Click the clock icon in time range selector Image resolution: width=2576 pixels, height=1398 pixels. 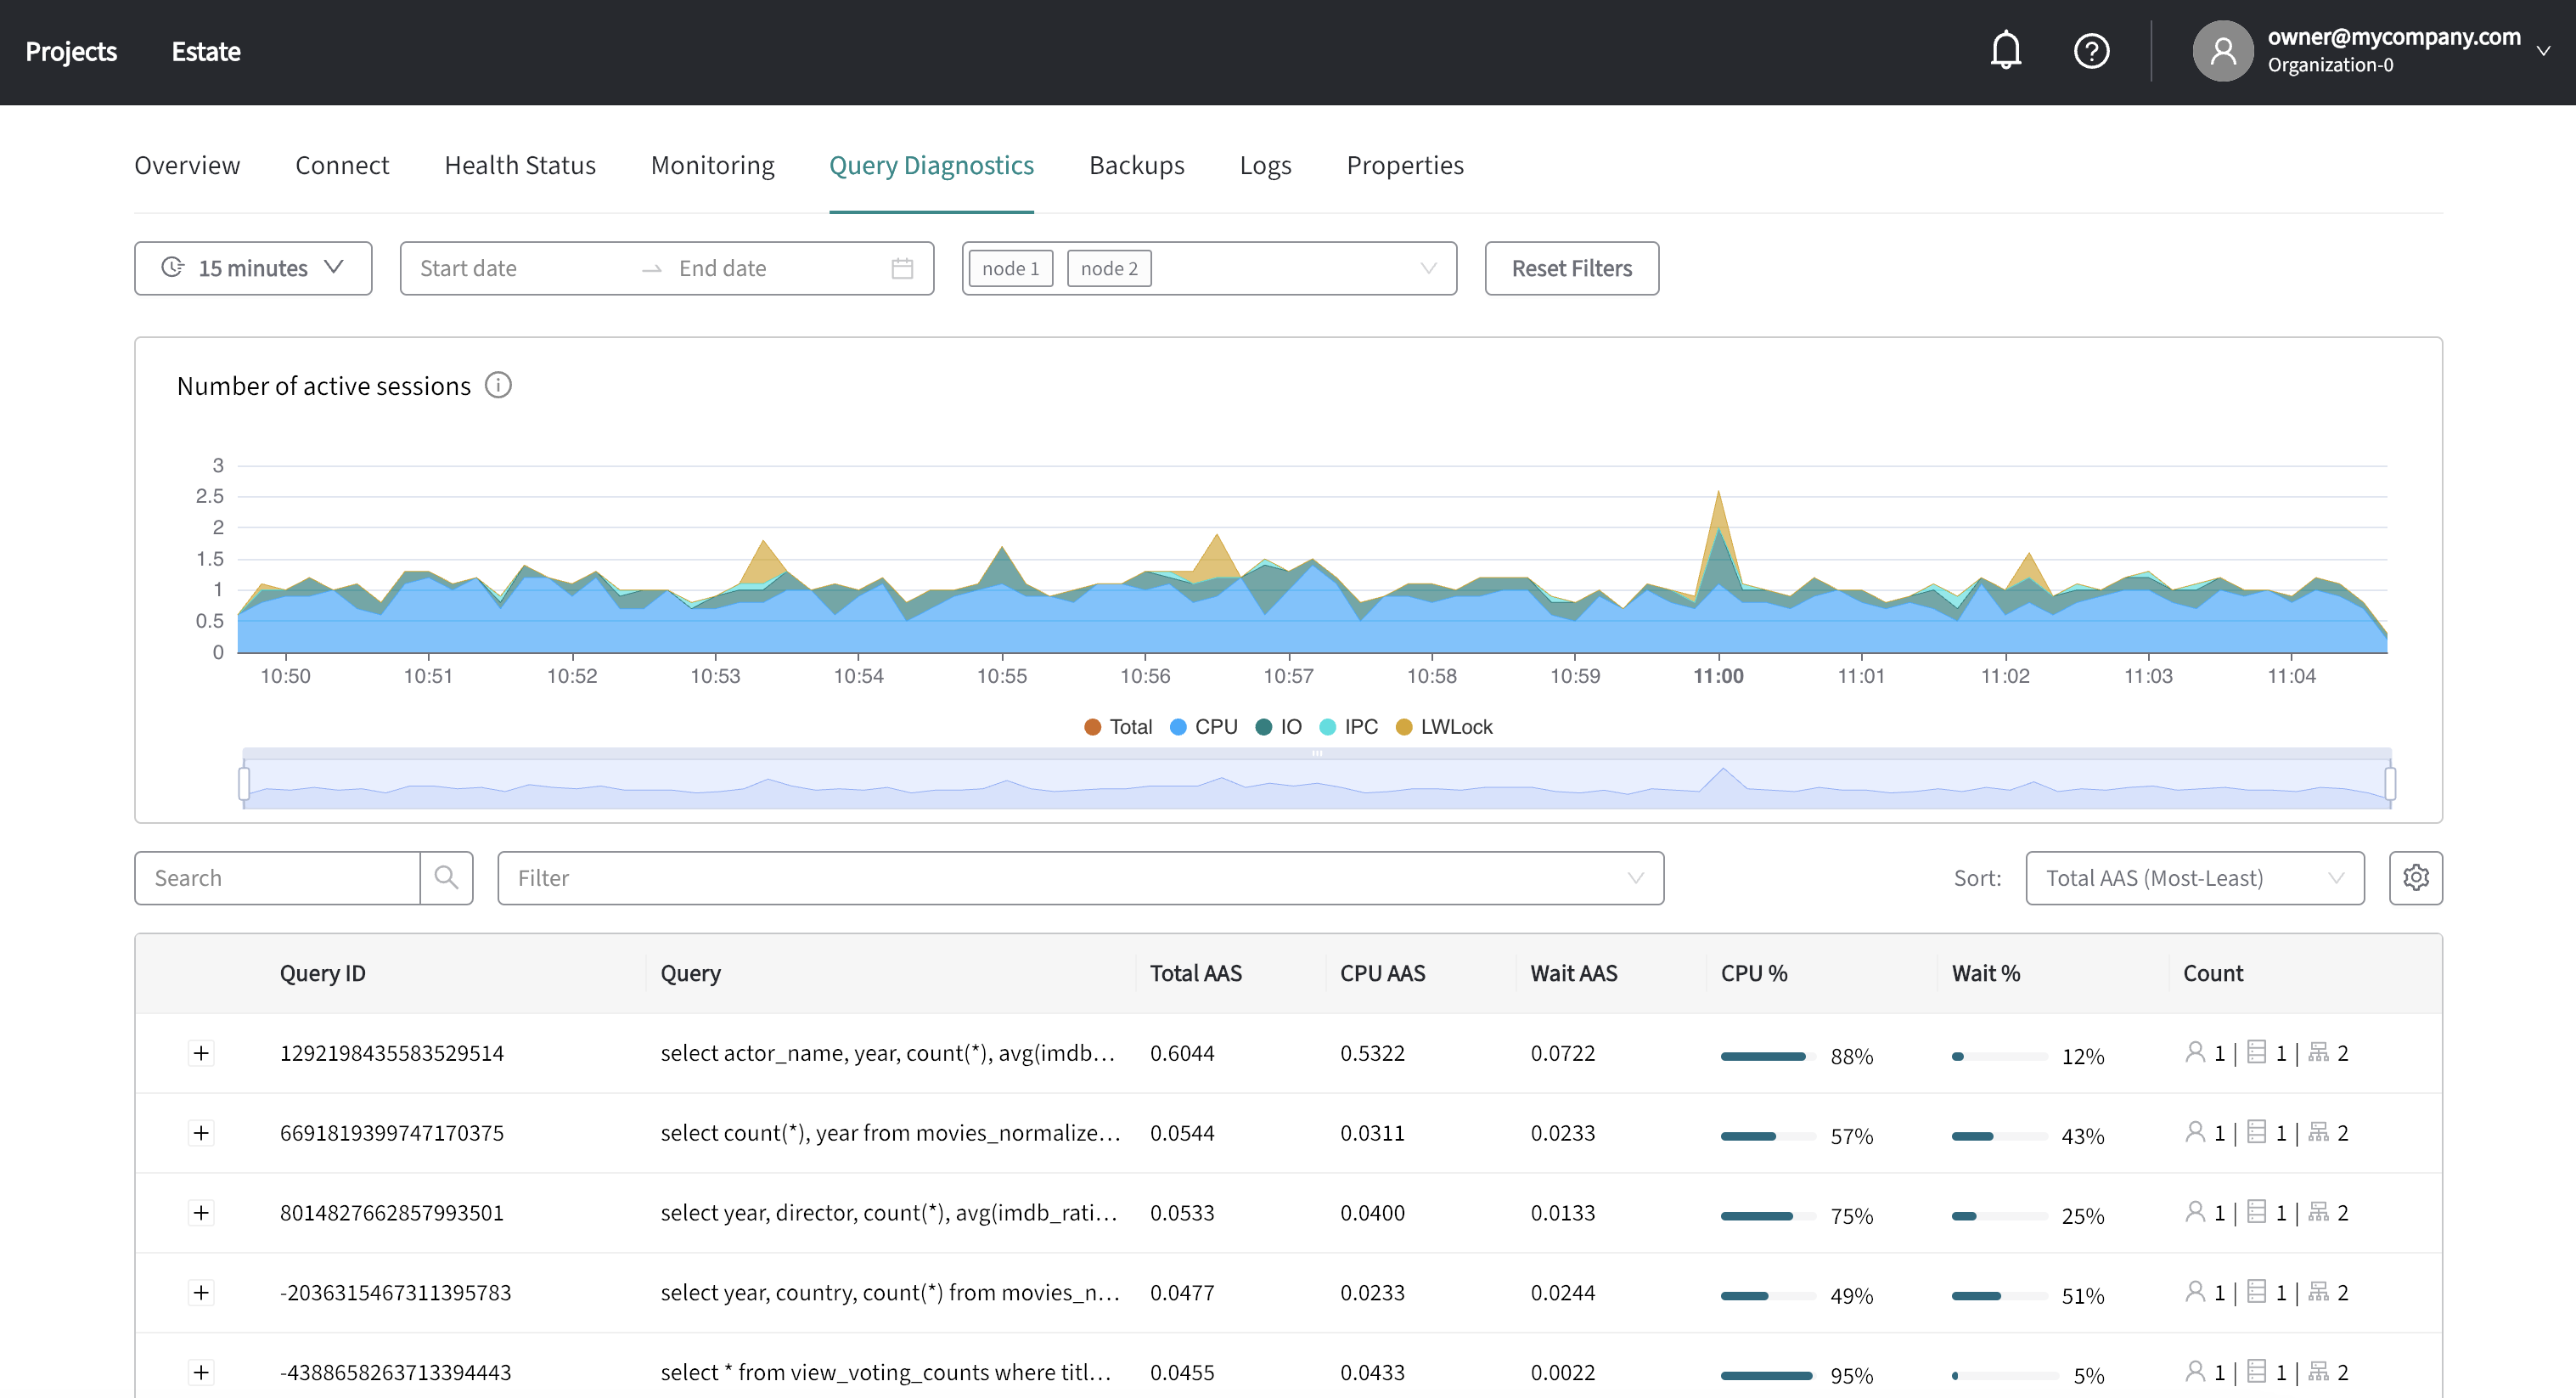pos(173,267)
